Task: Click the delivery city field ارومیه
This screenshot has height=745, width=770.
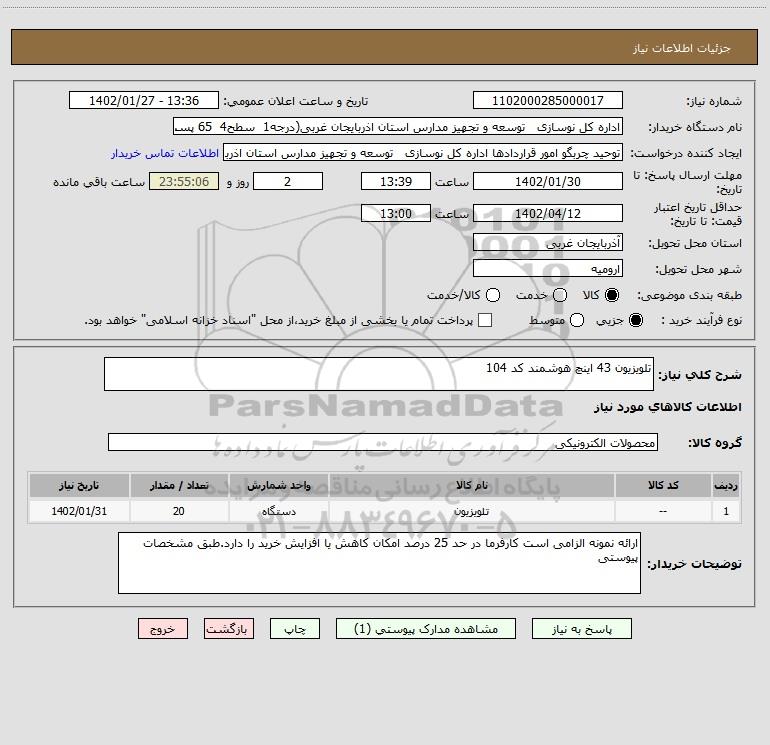Action: pos(548,269)
